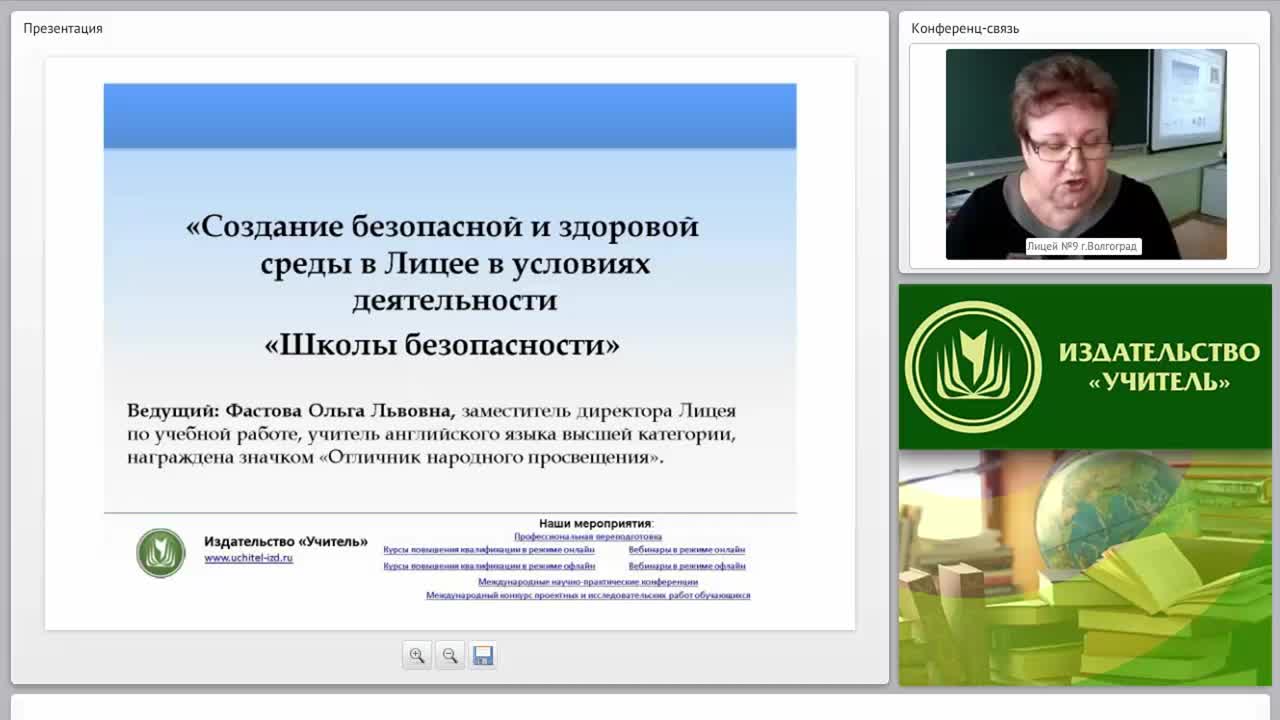Click the «Школы безопасности» title line
This screenshot has width=1280, height=720.
442,344
